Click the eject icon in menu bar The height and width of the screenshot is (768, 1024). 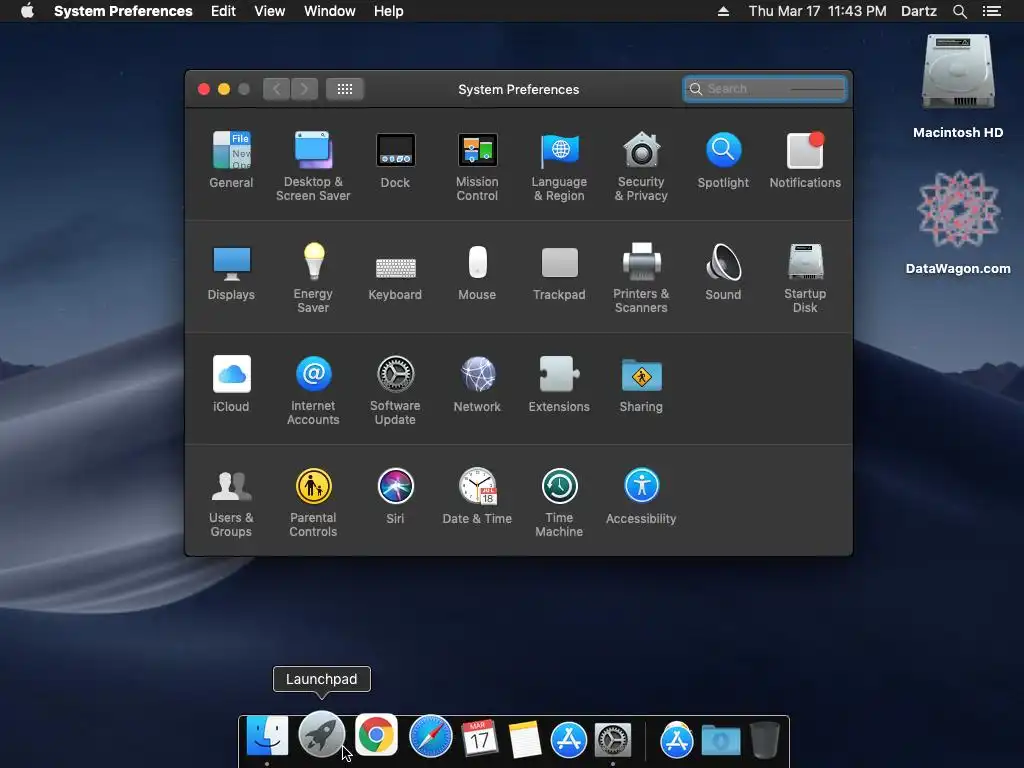click(724, 11)
